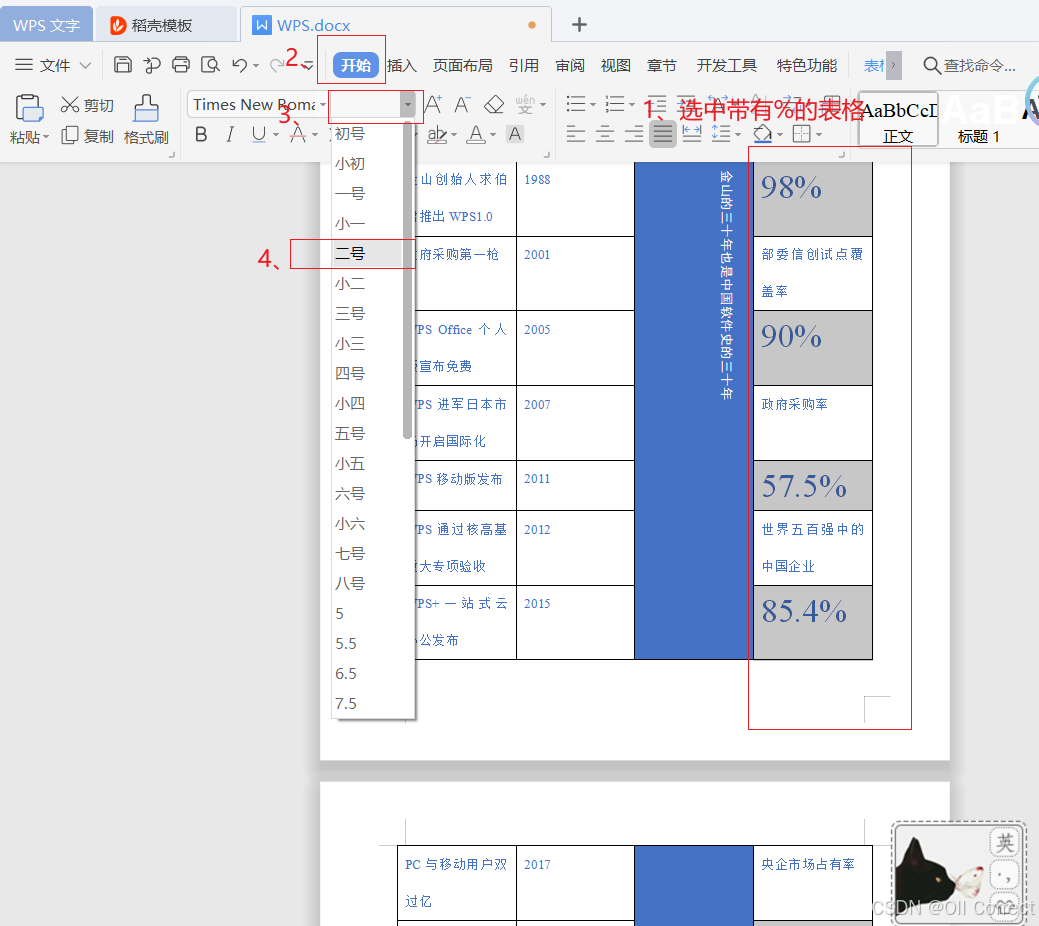
Task: Expand the Paste (粘贴) dropdown arrow
Action: click(x=46, y=137)
